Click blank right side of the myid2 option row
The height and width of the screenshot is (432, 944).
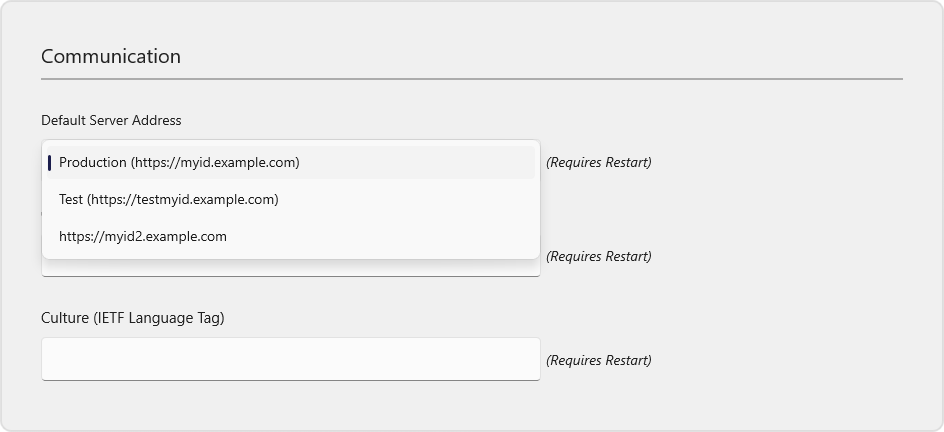tap(380, 236)
